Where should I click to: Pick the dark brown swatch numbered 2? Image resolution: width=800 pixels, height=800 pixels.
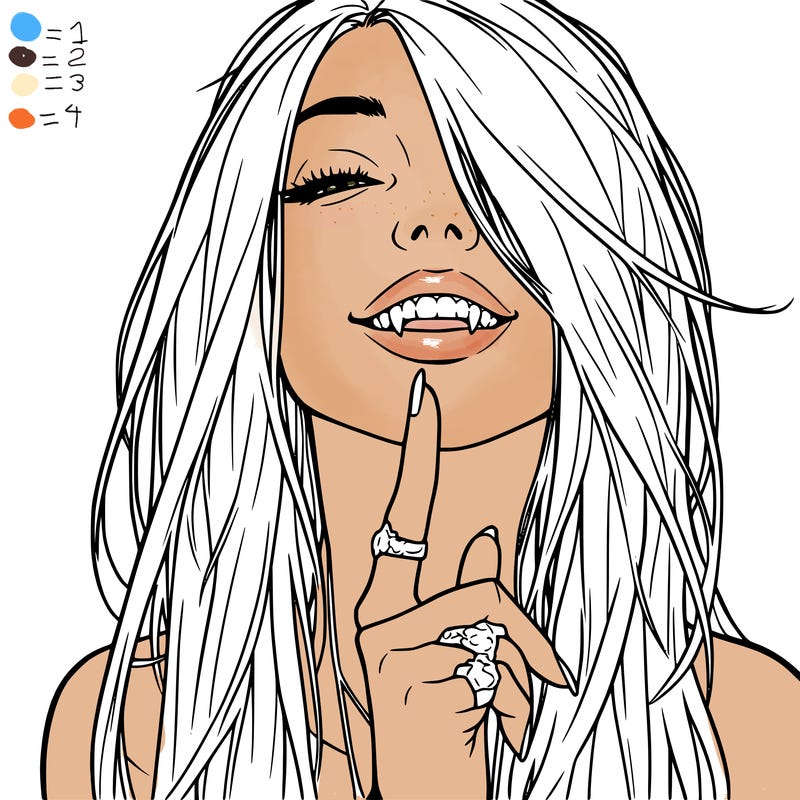pos(23,57)
